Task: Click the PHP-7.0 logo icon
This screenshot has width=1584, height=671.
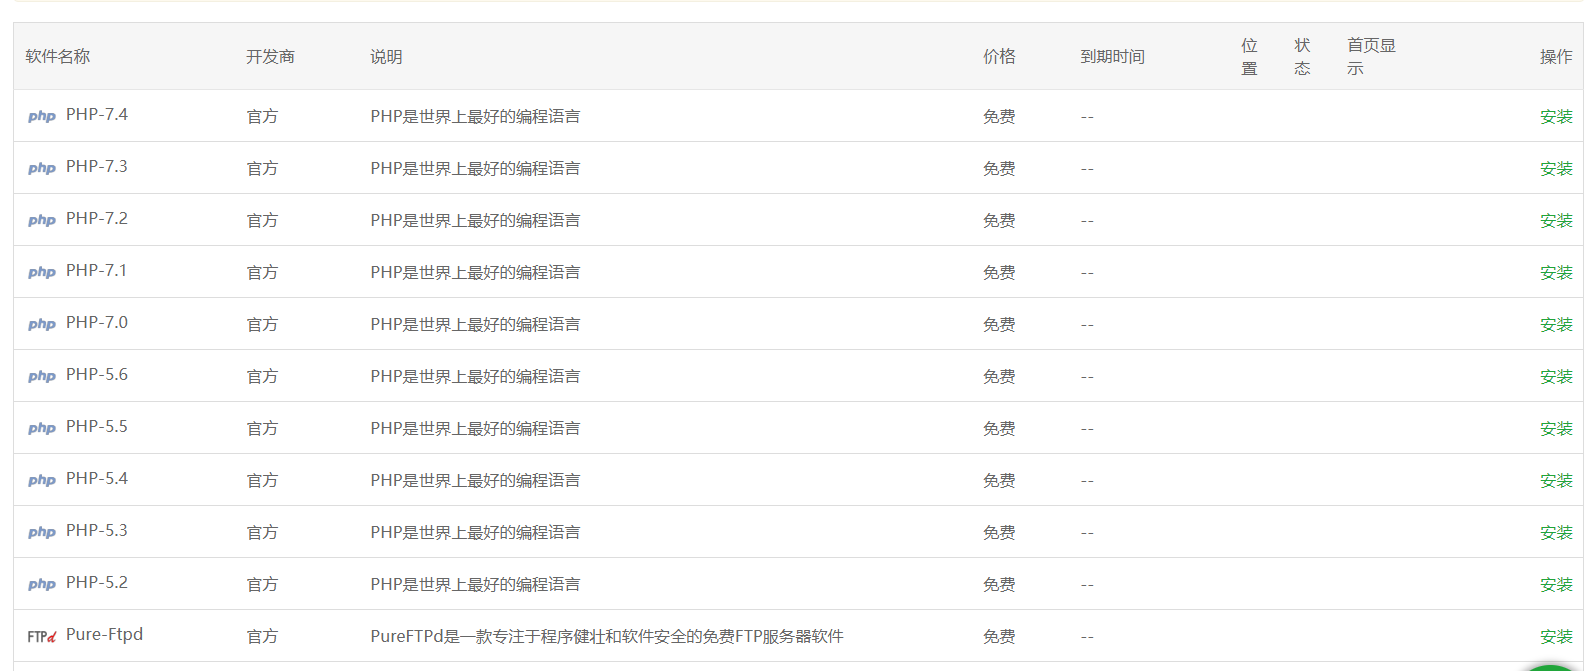Action: (x=42, y=324)
